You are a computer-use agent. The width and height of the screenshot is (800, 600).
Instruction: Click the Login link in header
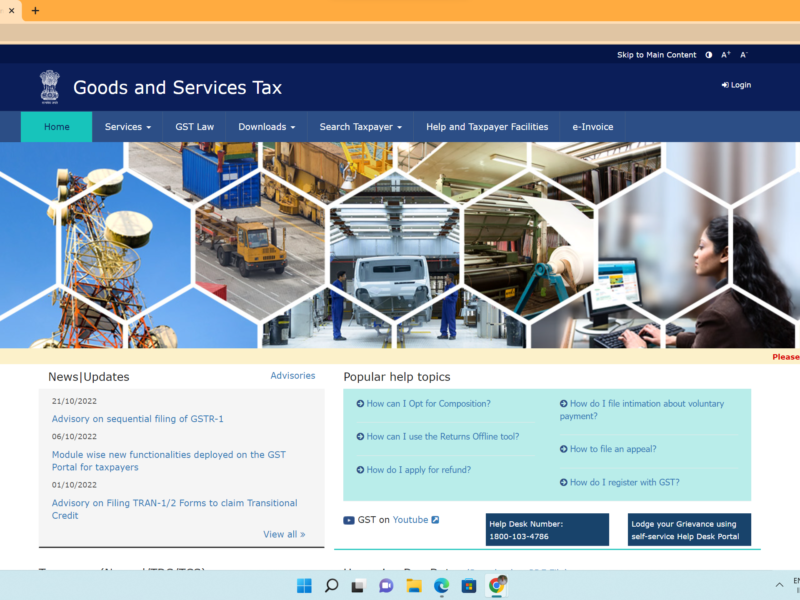coord(736,85)
